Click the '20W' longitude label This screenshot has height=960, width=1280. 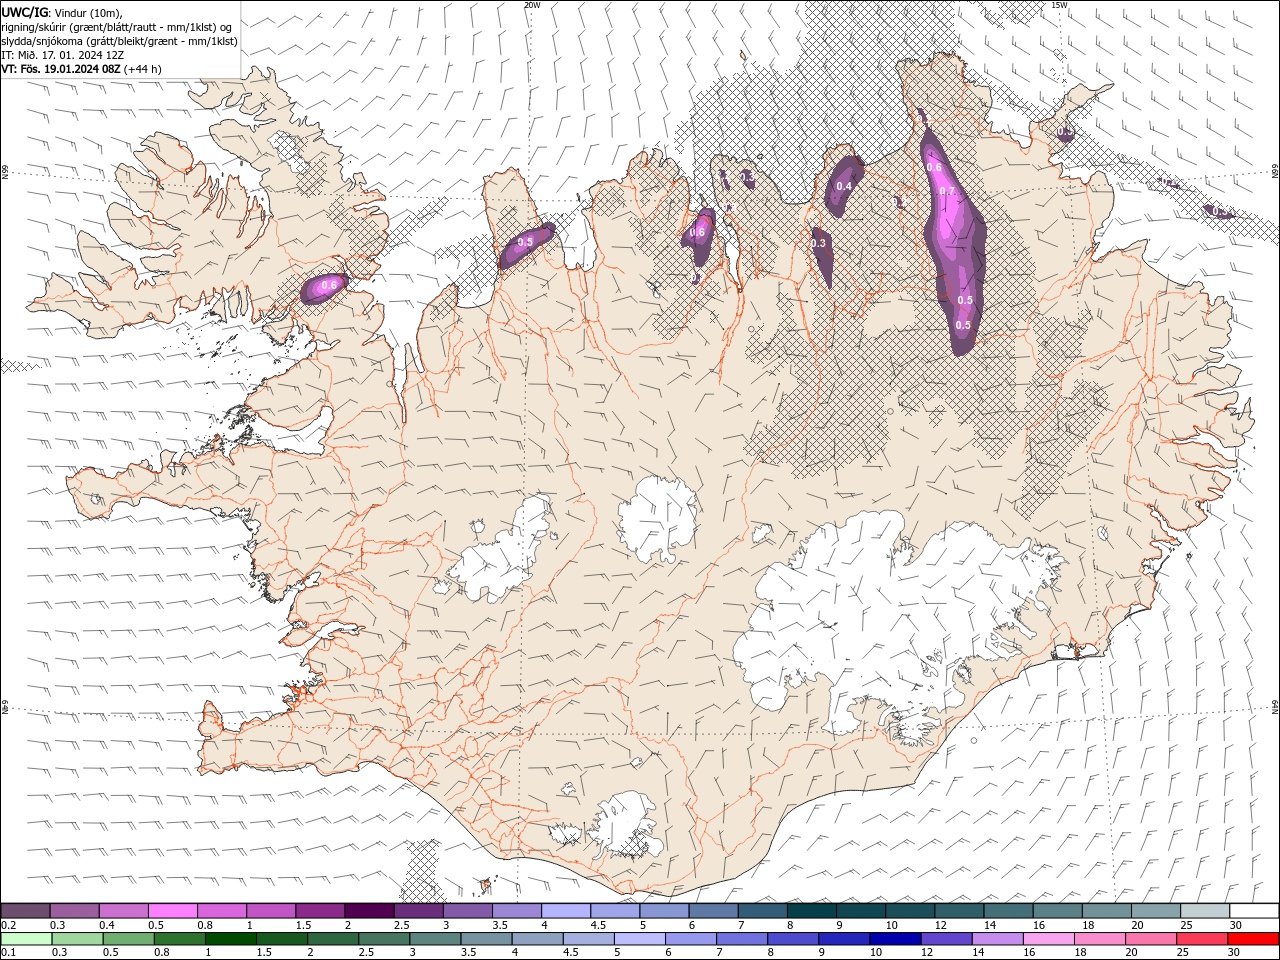(x=532, y=5)
